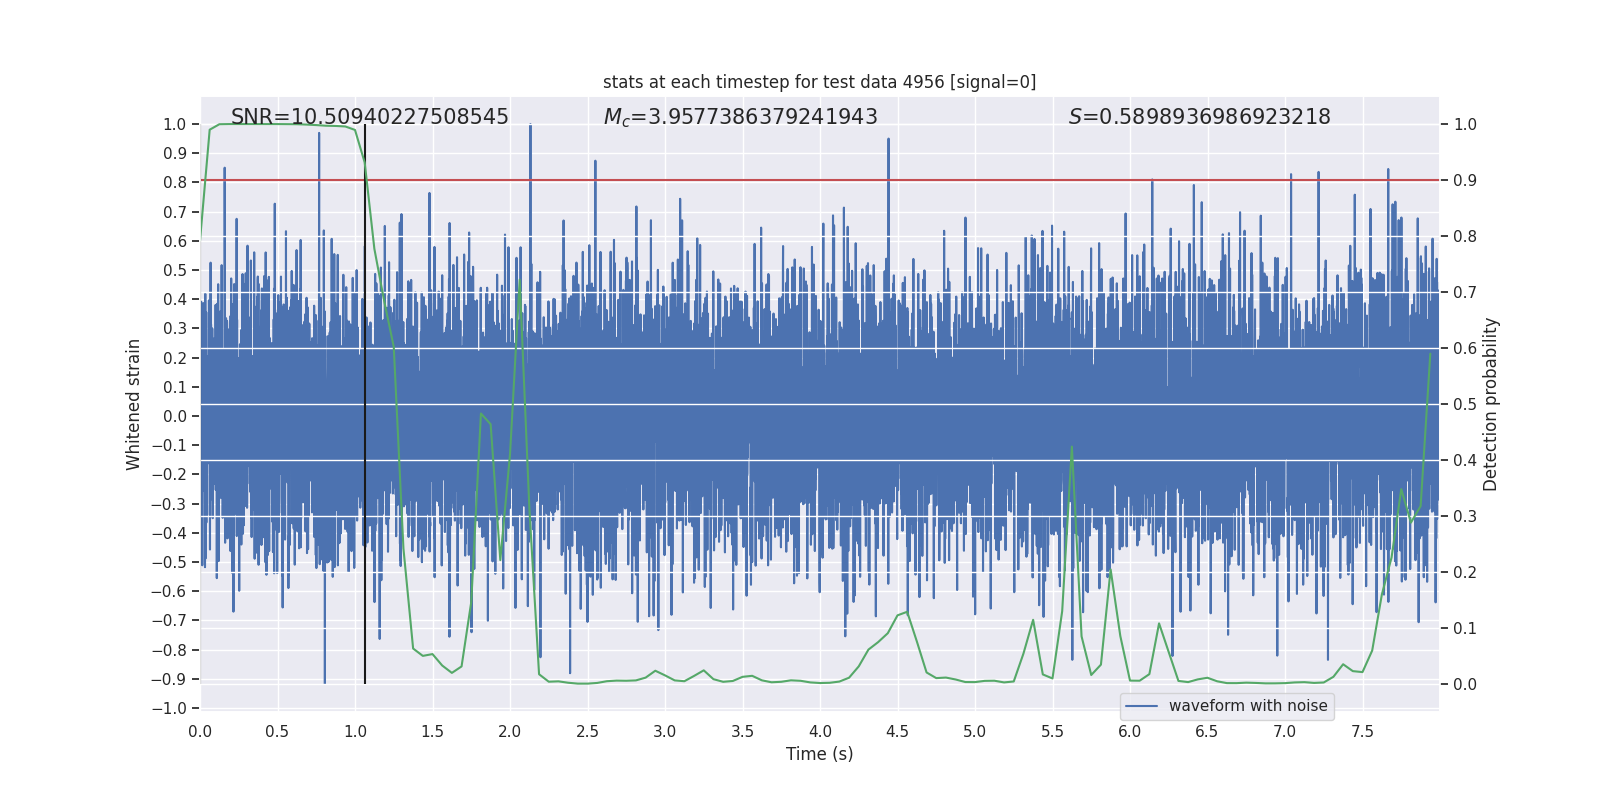
Task: Click the 'waveform with noise' legend label
Action: pyautogui.click(x=1248, y=706)
